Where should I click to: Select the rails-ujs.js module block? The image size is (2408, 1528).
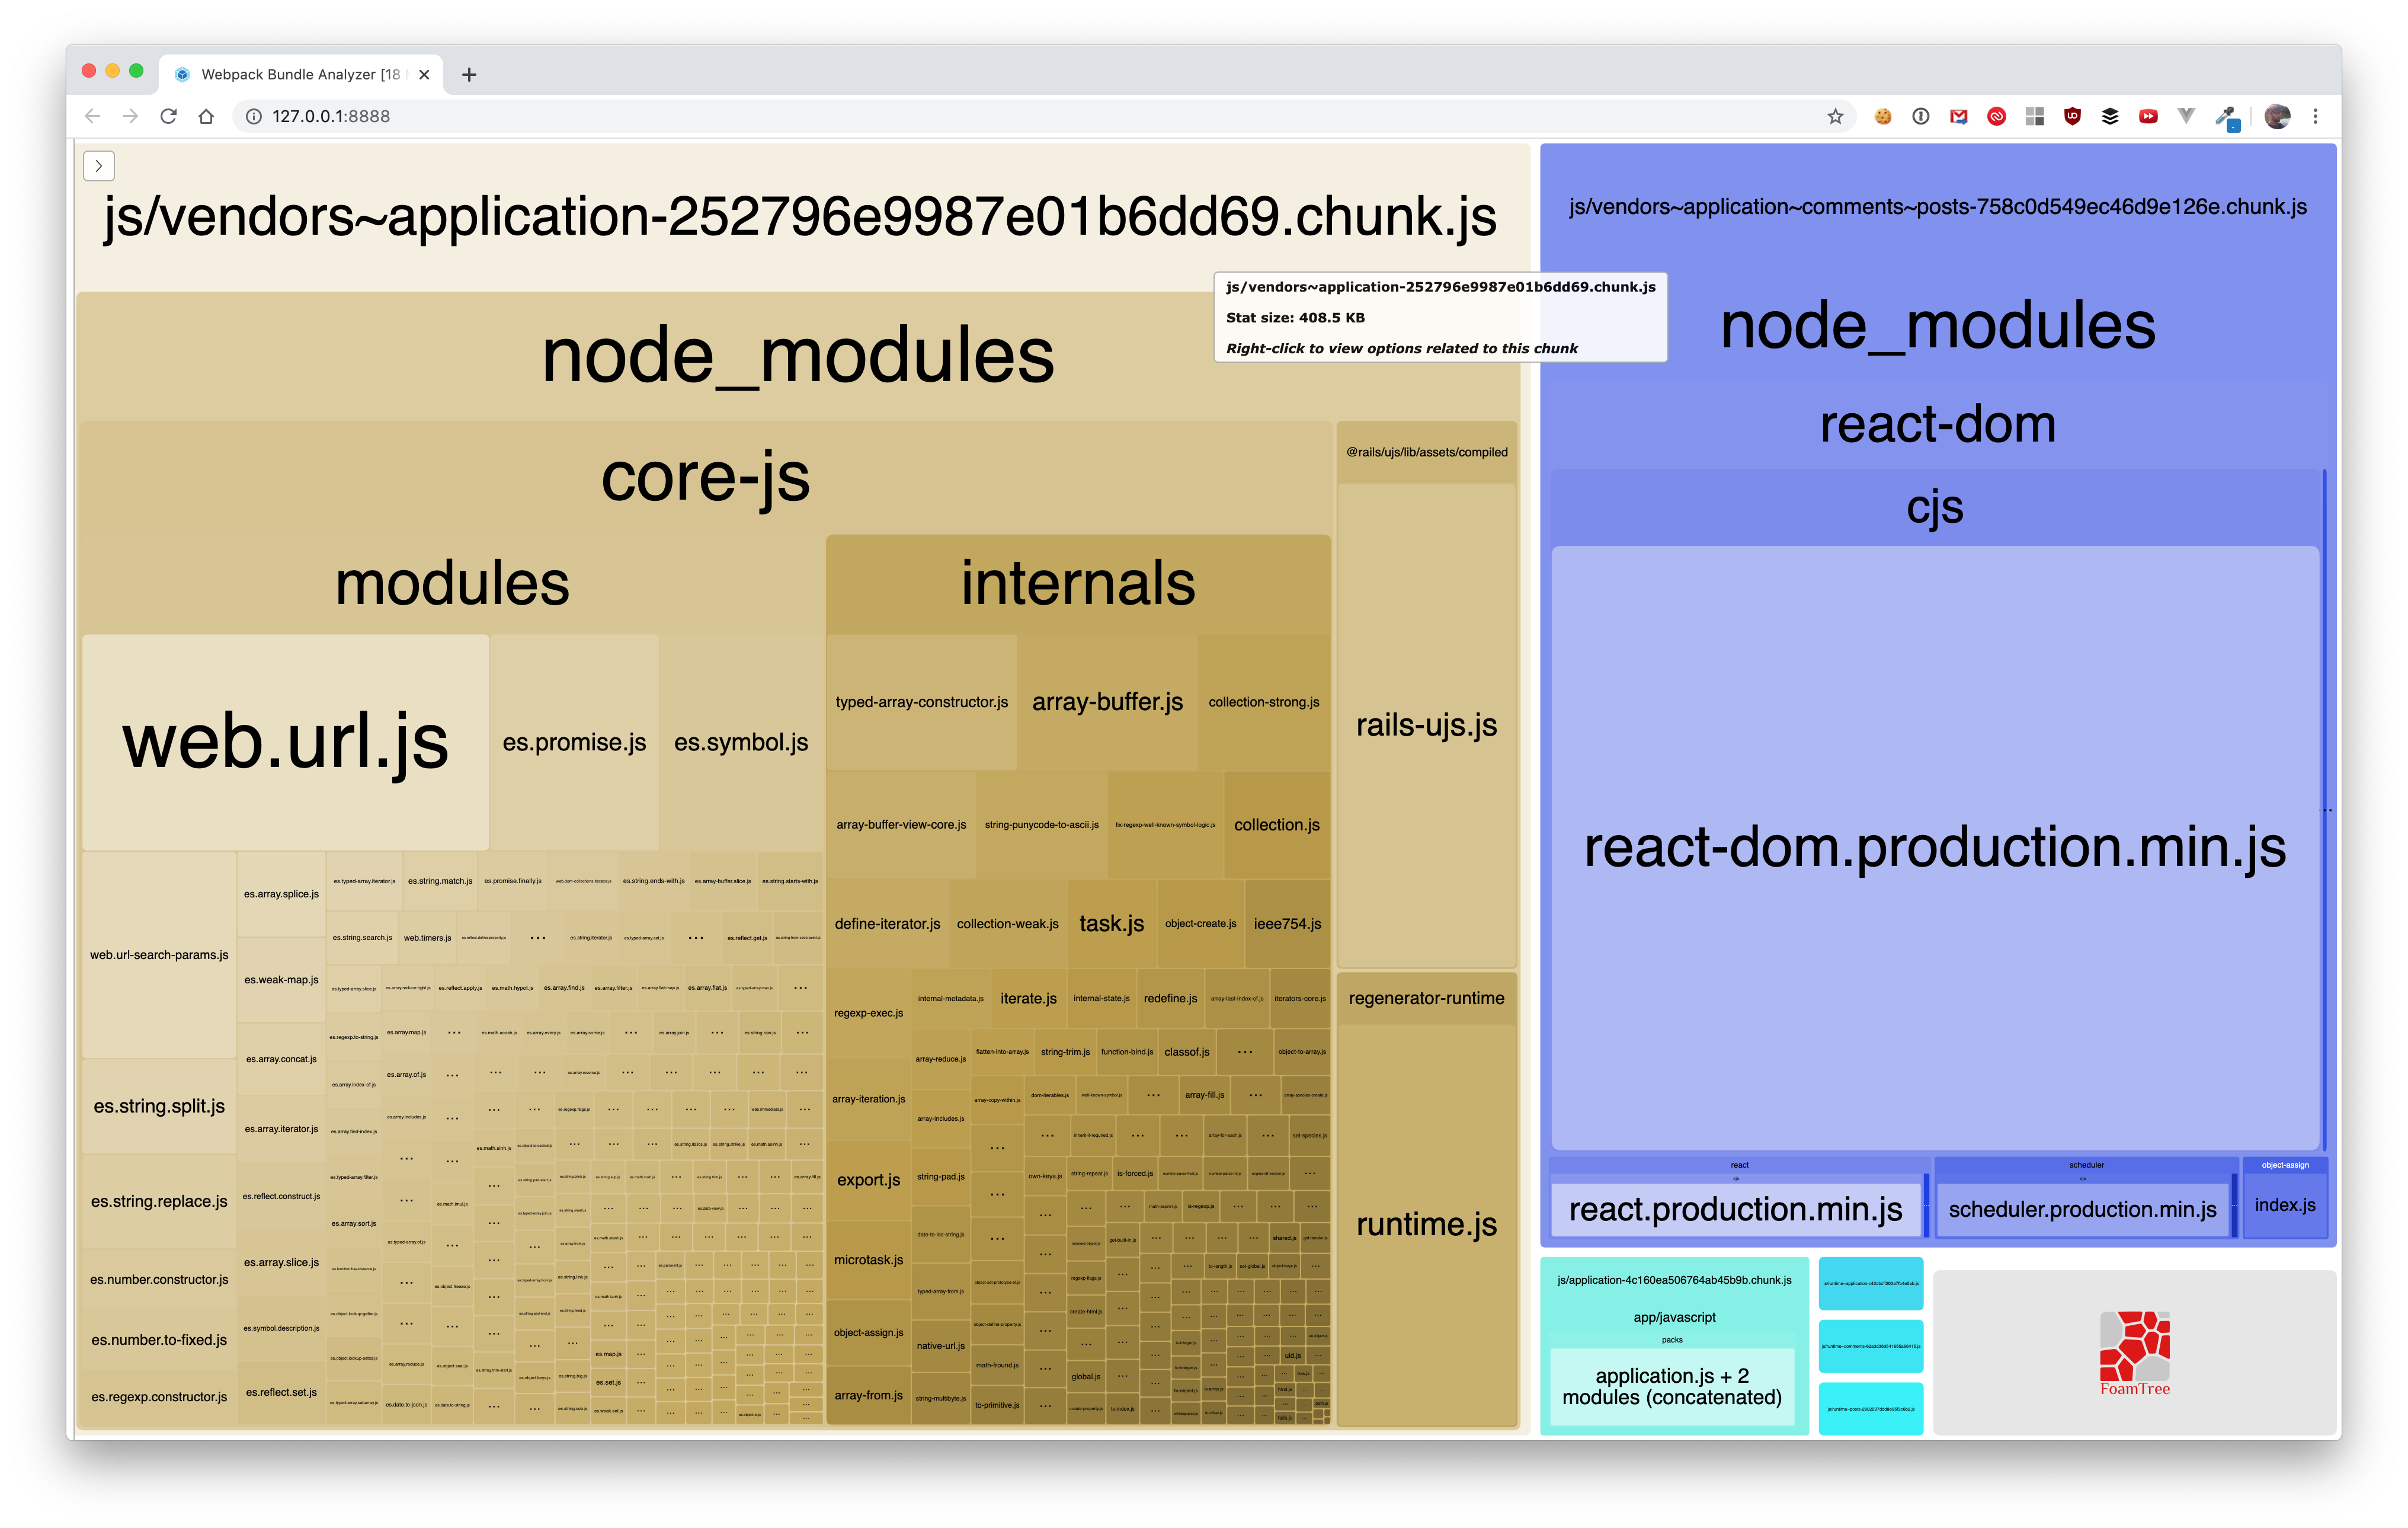(x=1426, y=725)
